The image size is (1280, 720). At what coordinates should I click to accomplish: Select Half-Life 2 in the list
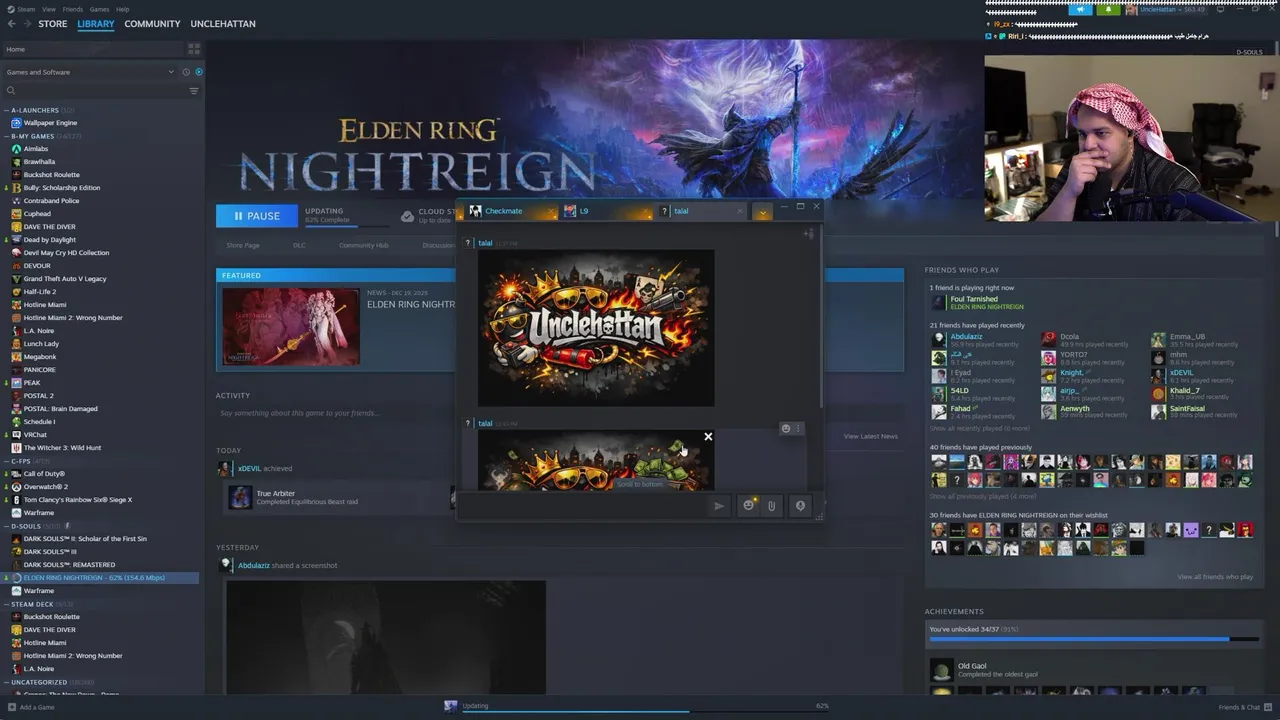(x=40, y=292)
